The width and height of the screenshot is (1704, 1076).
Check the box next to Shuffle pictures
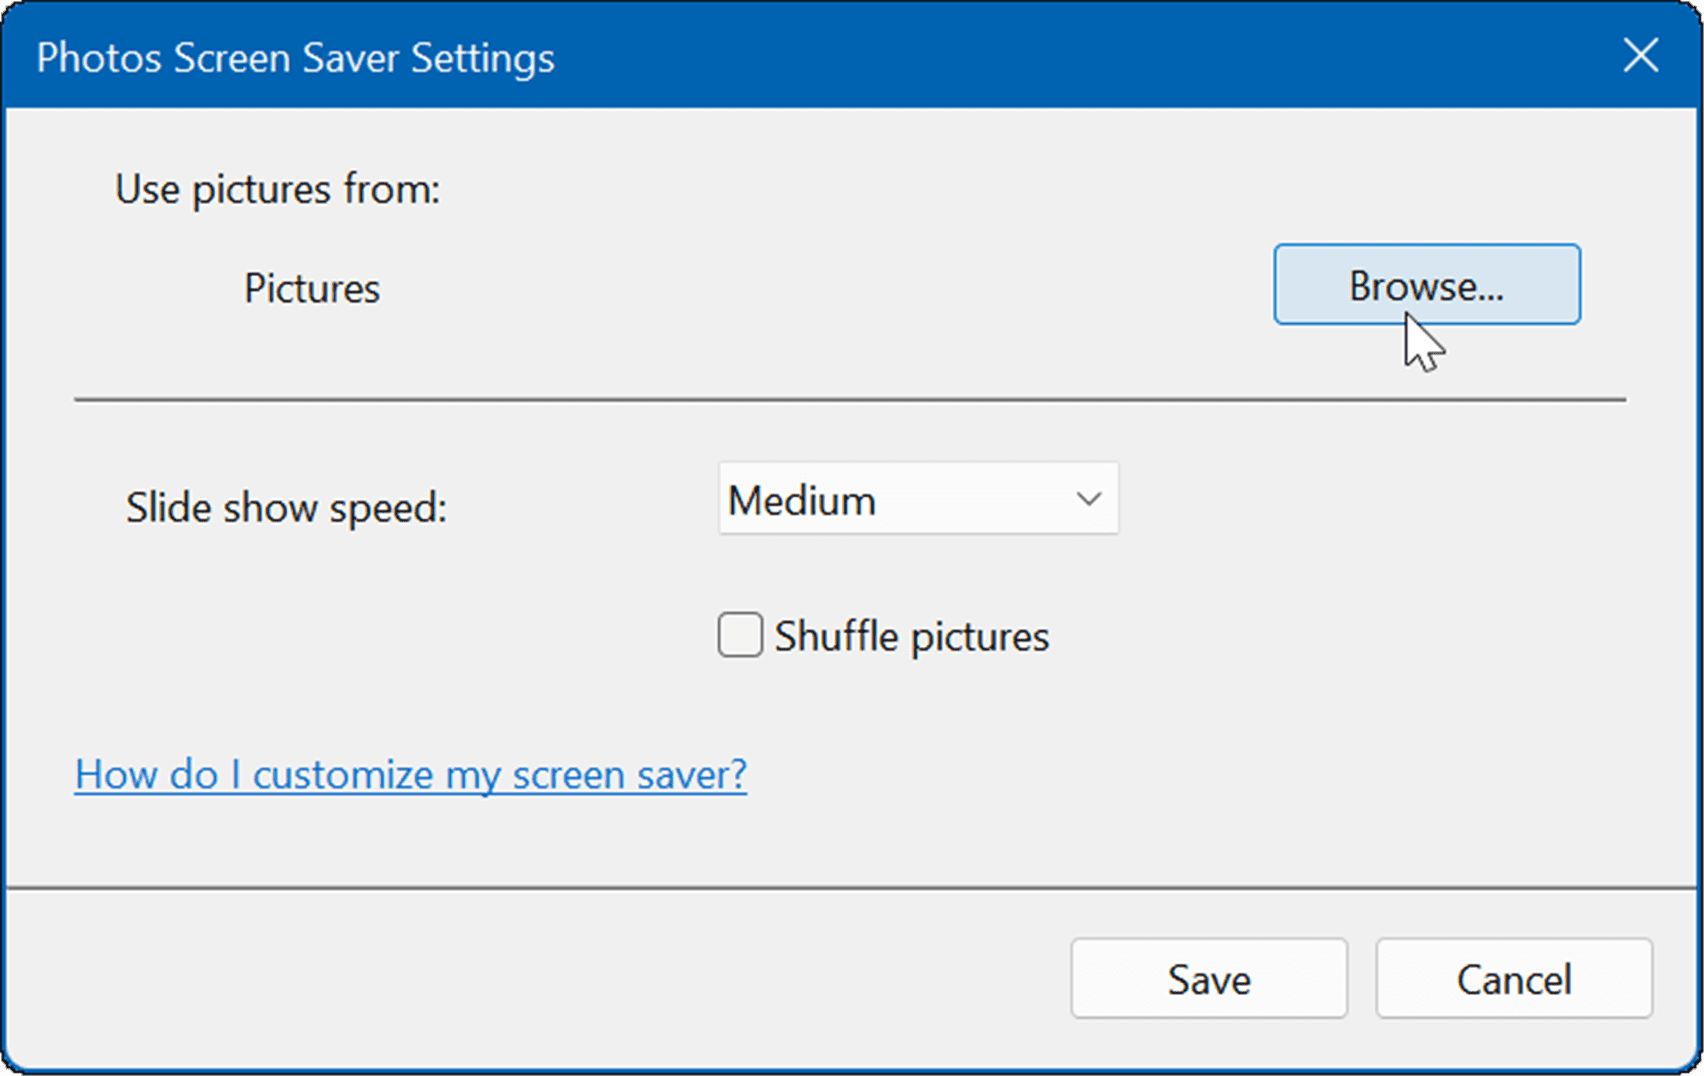click(739, 635)
